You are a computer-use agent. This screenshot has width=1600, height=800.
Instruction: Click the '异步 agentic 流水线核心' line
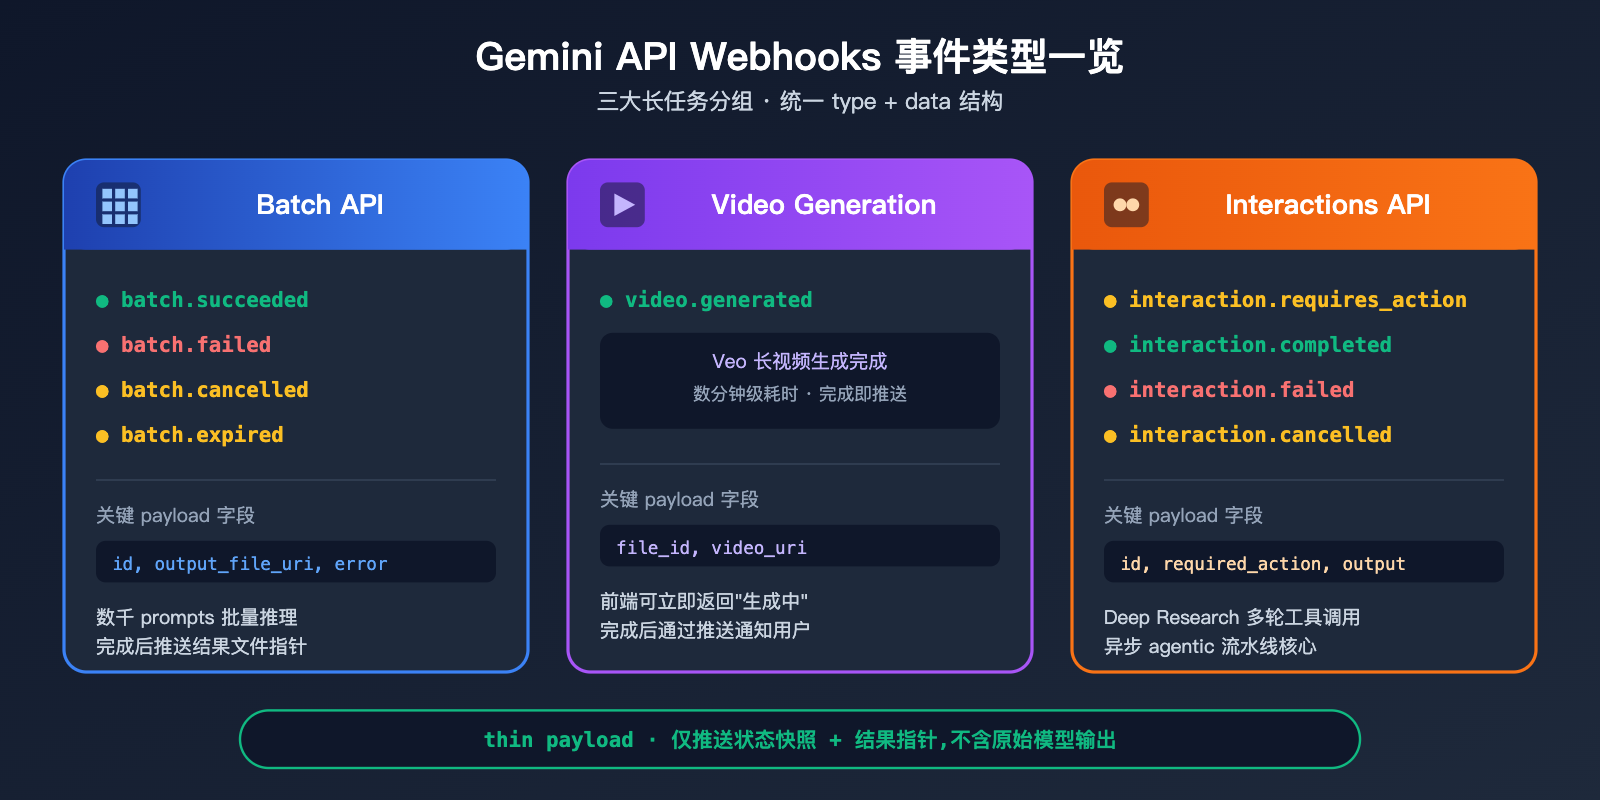point(1210,646)
